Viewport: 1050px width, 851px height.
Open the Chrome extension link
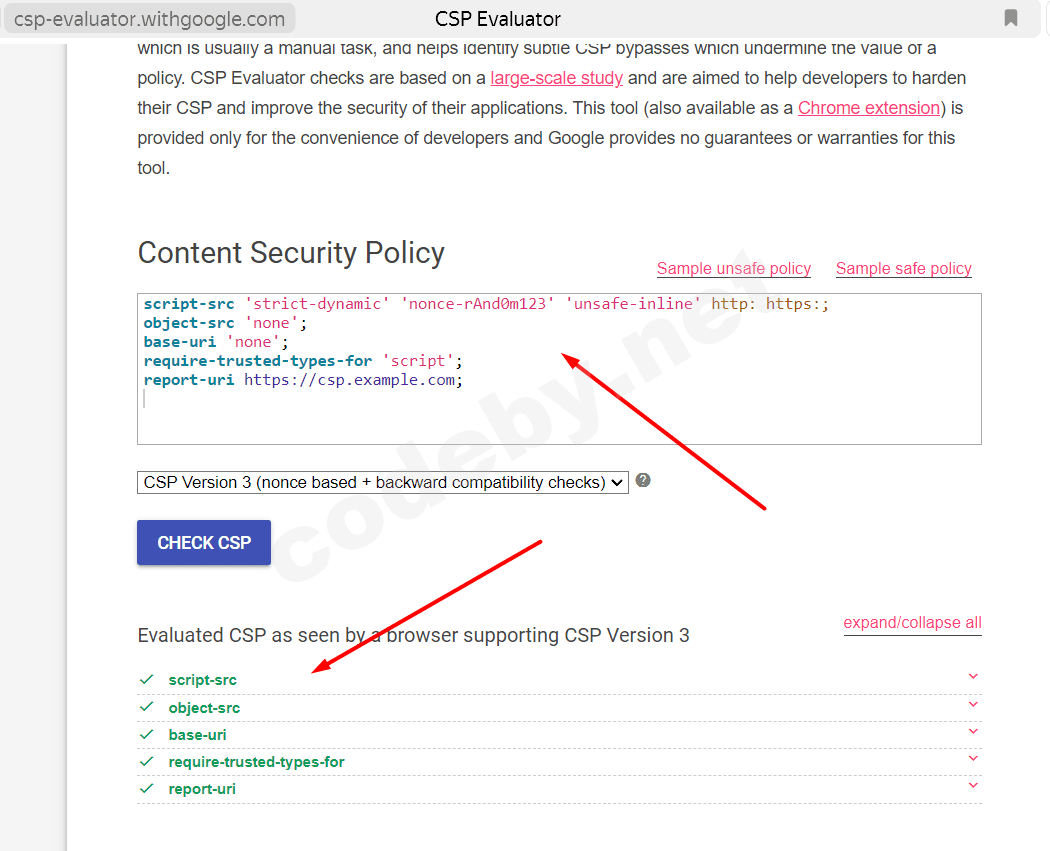(869, 108)
